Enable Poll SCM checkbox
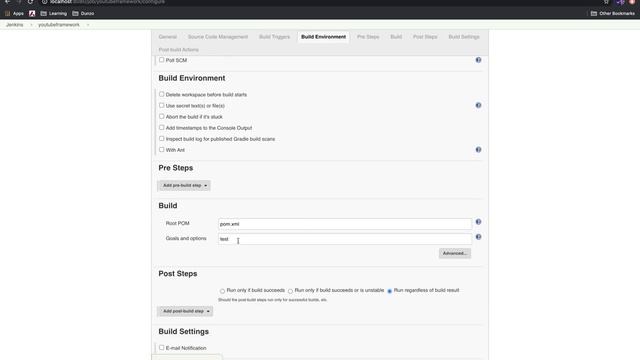The height and width of the screenshot is (360, 640). point(162,60)
